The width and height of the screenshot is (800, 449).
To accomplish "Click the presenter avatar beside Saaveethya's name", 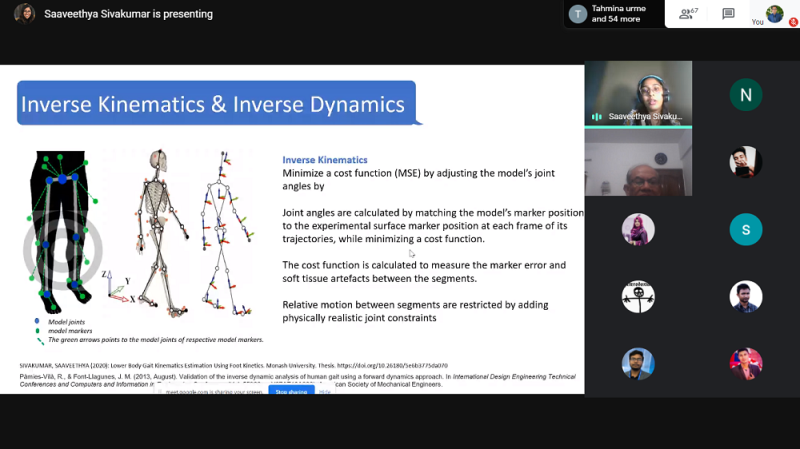I will tap(25, 14).
